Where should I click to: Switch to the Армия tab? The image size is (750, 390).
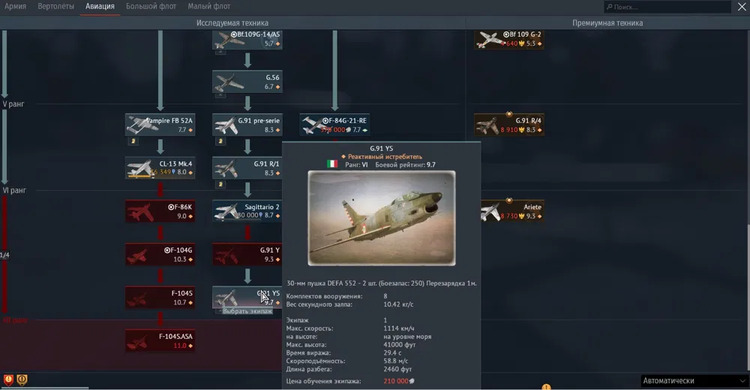tap(15, 7)
